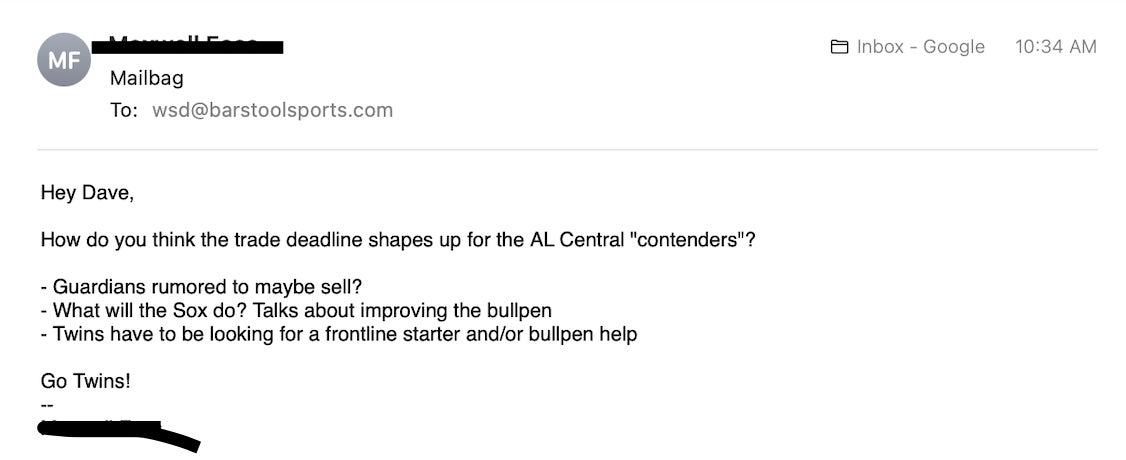
Task: Click the trade deadline question sentence
Action: click(397, 241)
